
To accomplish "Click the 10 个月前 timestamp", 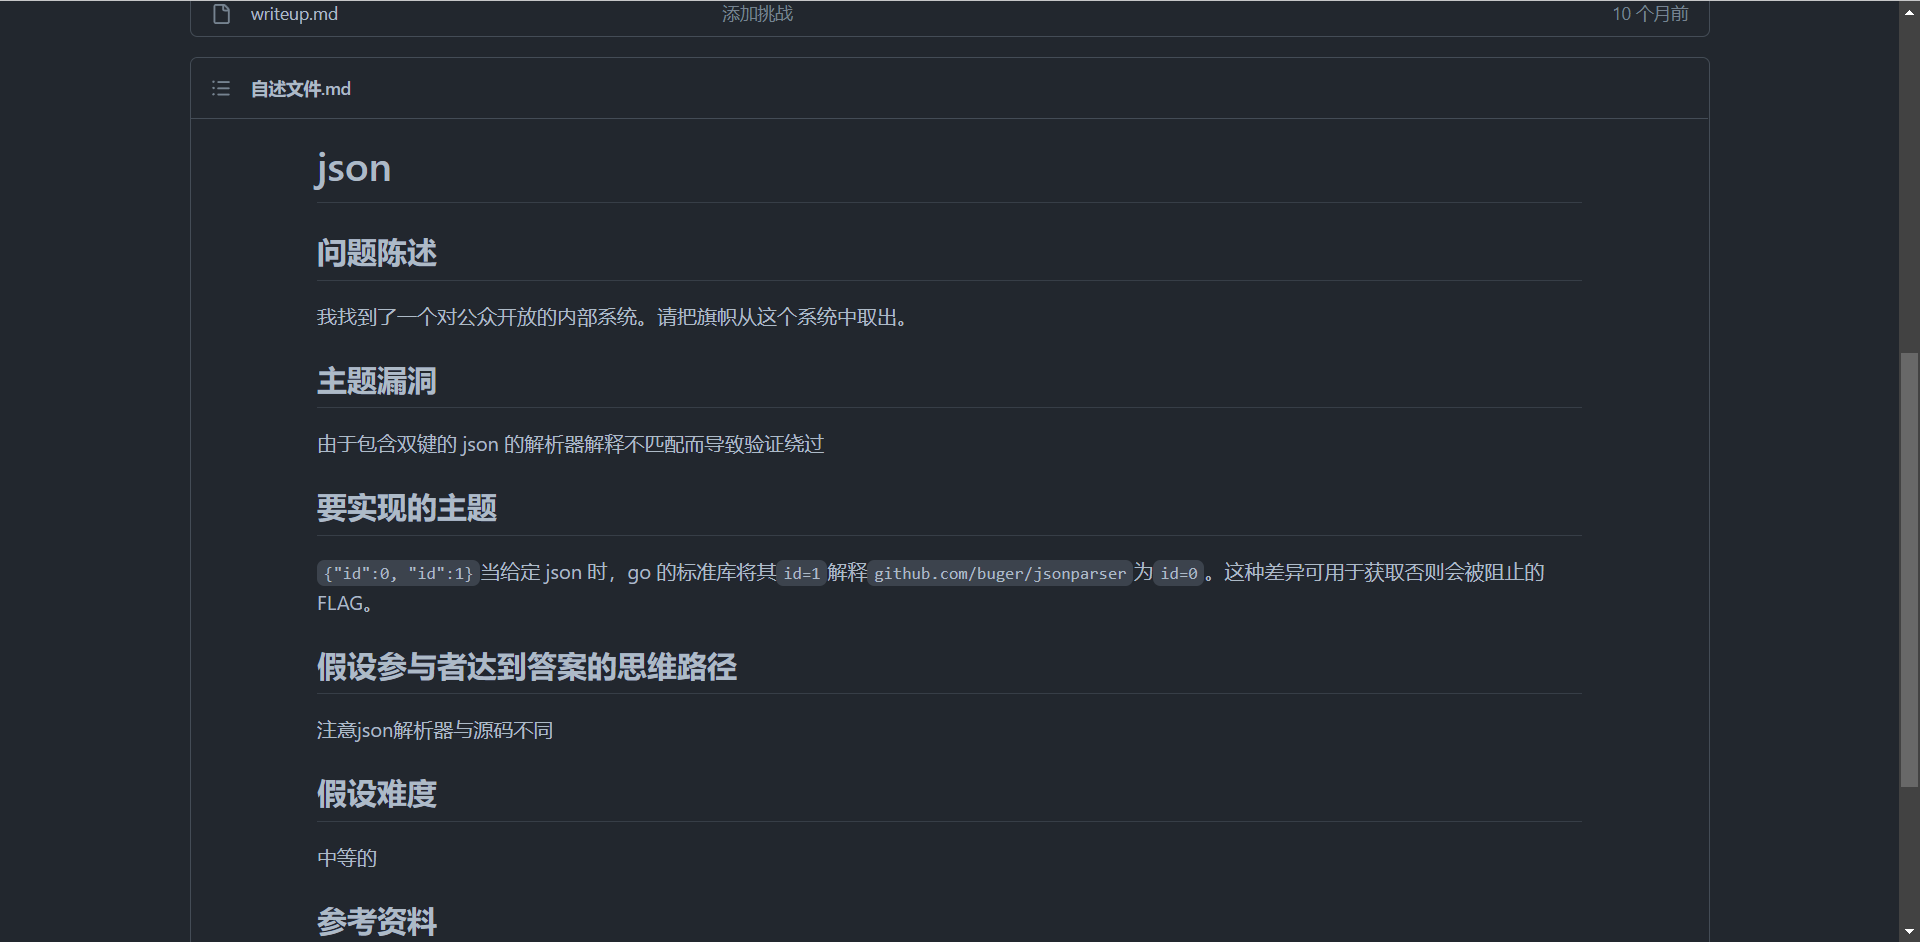I will coord(1650,14).
